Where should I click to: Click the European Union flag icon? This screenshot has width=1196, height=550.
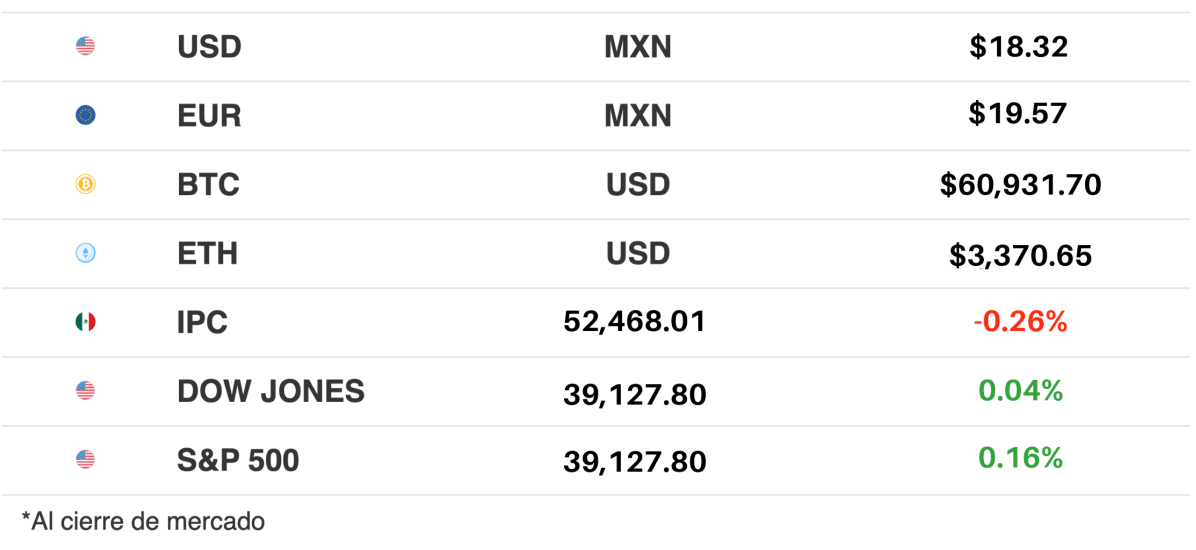pos(85,115)
